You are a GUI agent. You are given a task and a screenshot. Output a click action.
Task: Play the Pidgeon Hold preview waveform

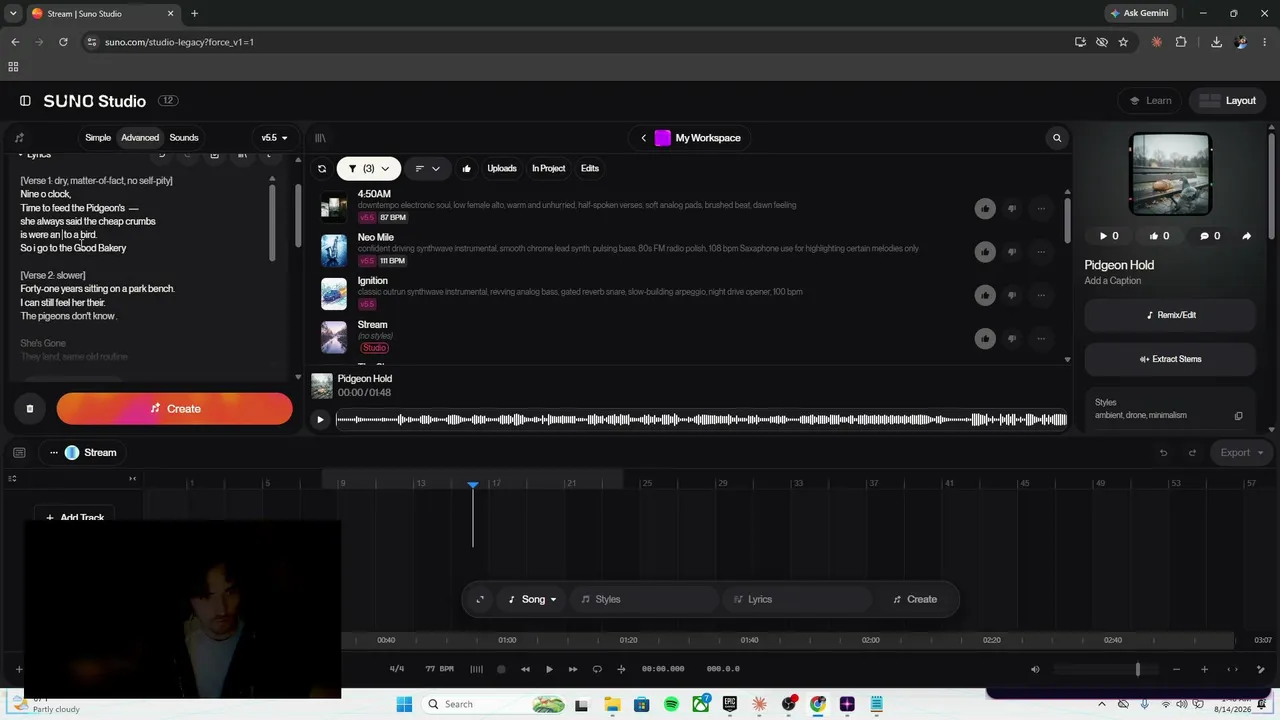pos(320,420)
